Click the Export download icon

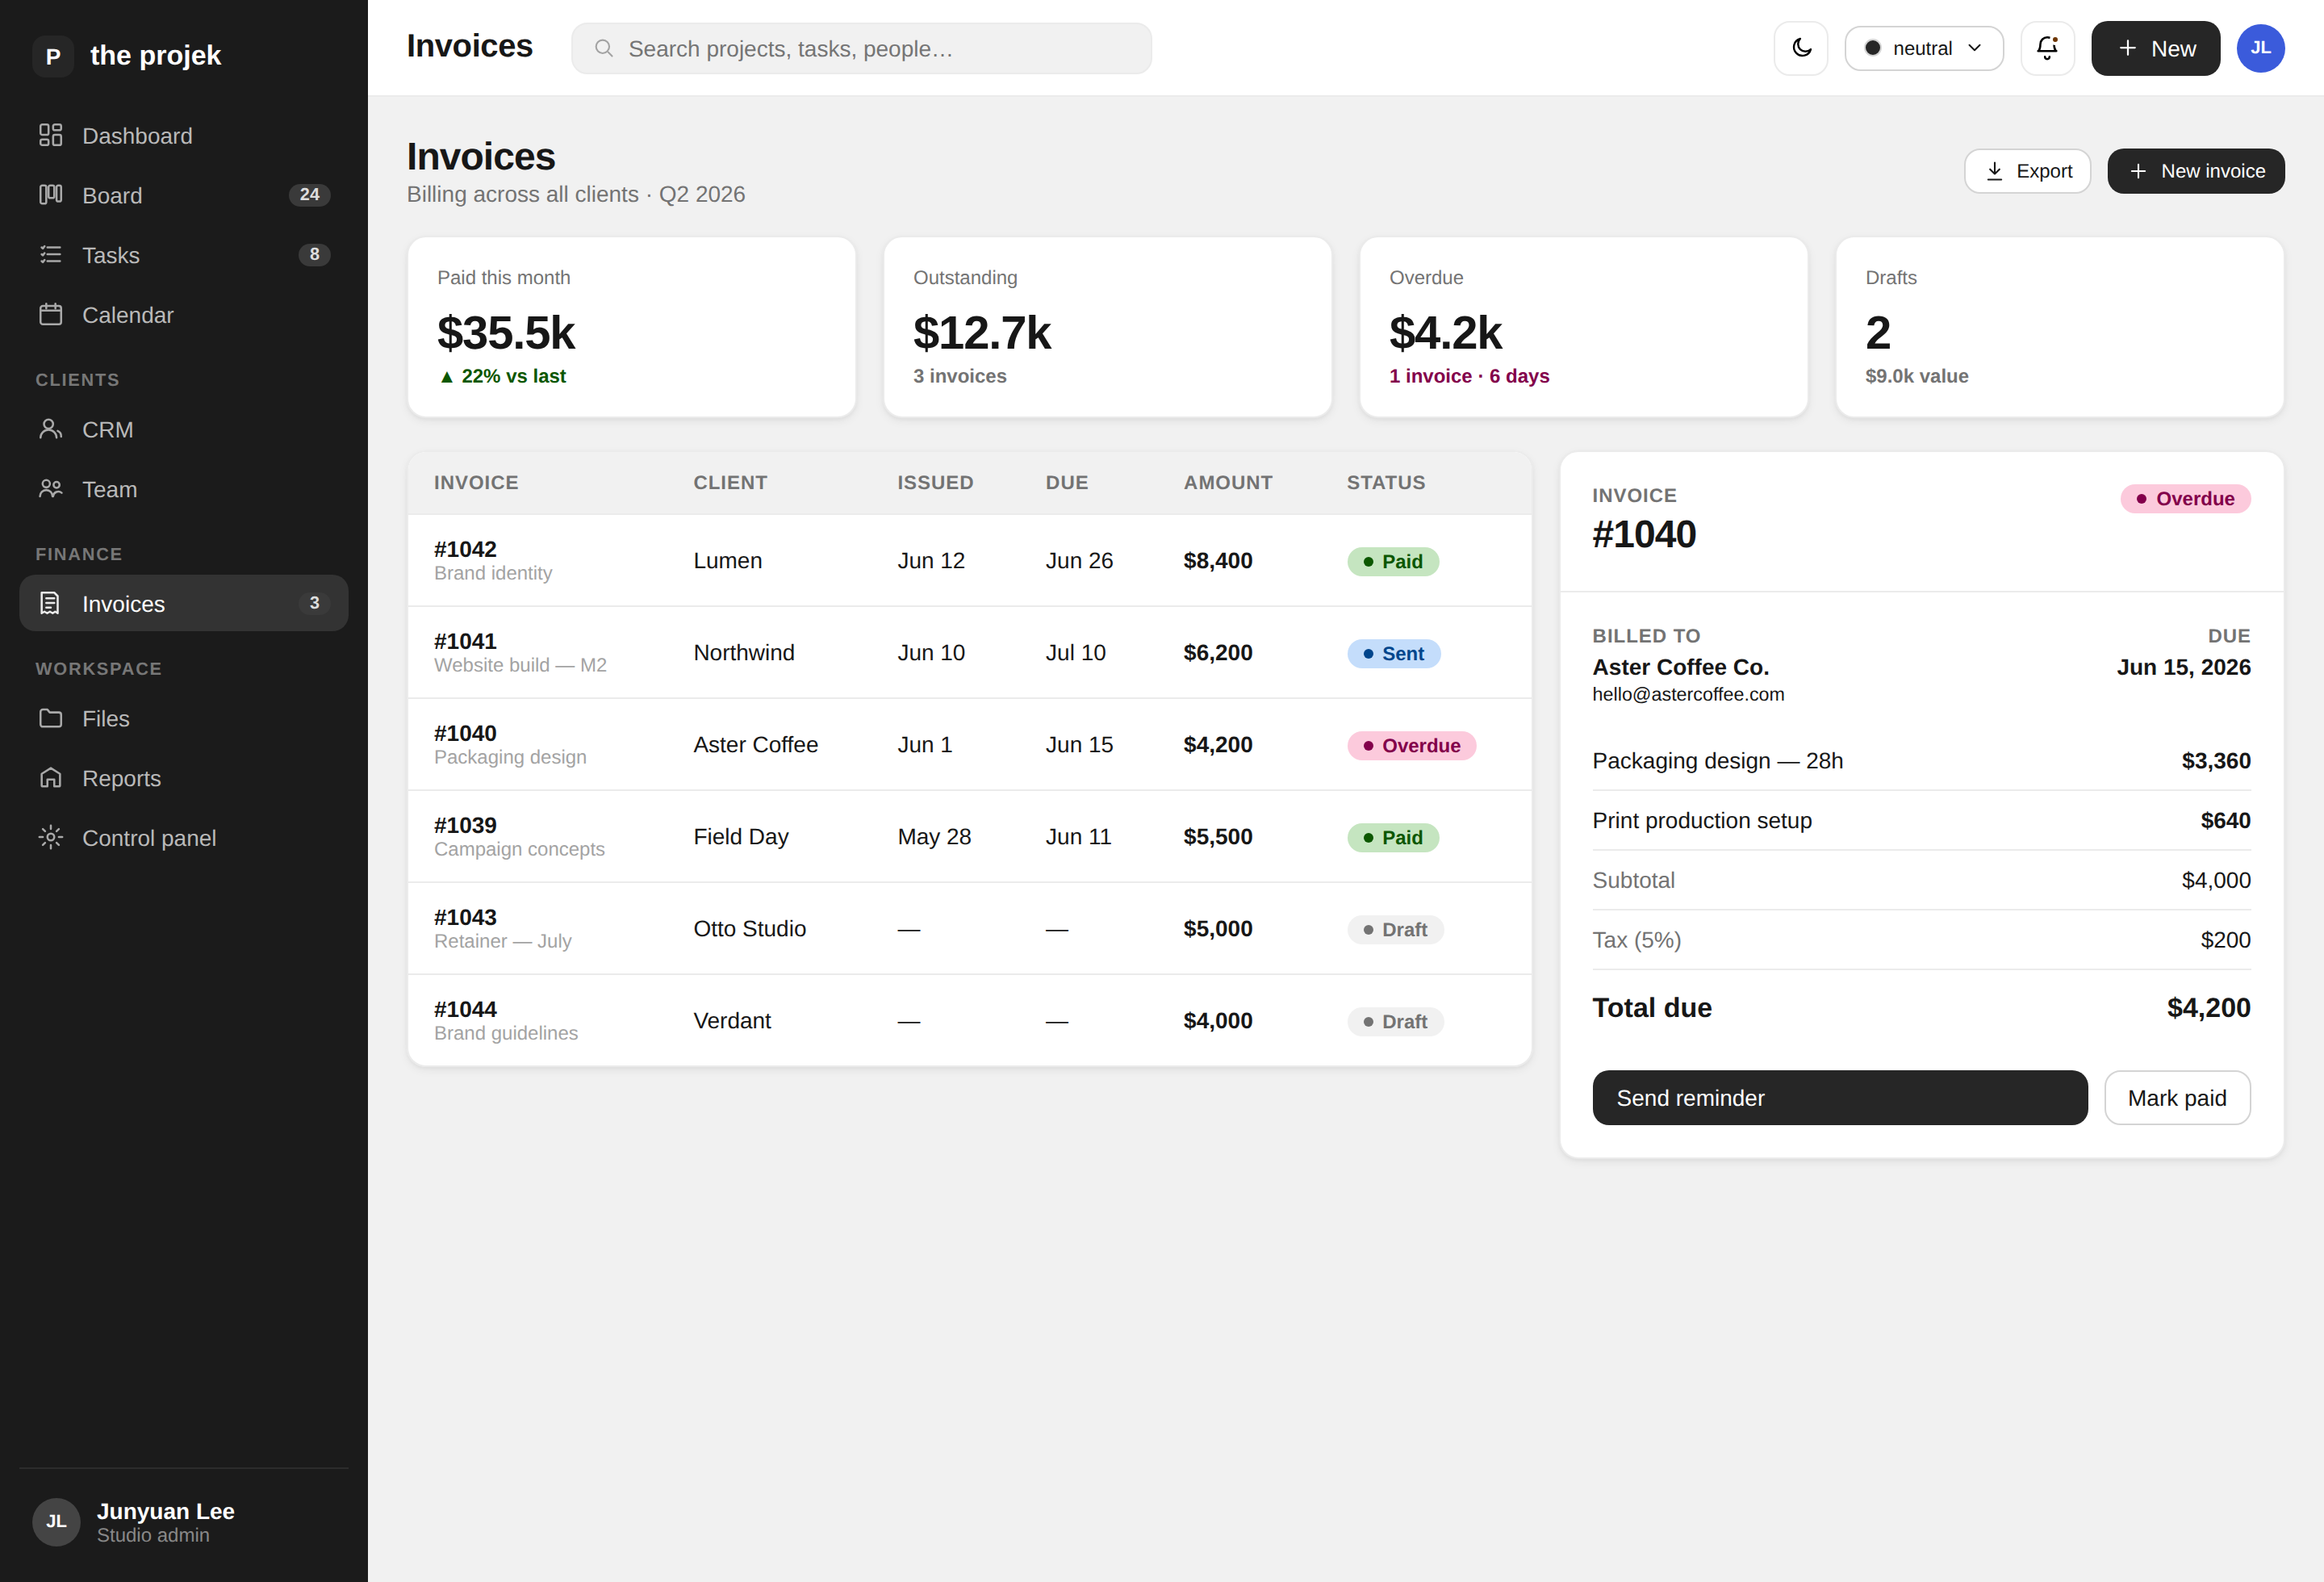[1994, 171]
